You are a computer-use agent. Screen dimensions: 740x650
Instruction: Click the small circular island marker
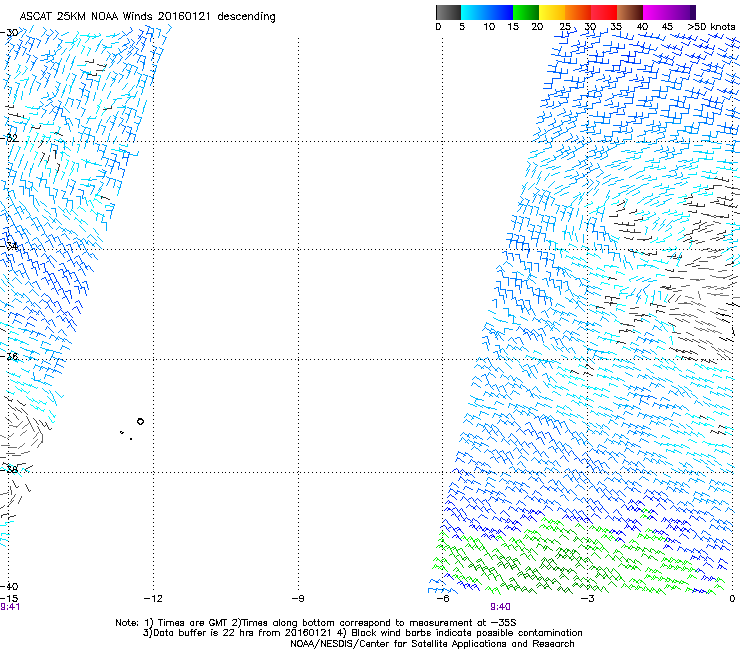pos(140,421)
